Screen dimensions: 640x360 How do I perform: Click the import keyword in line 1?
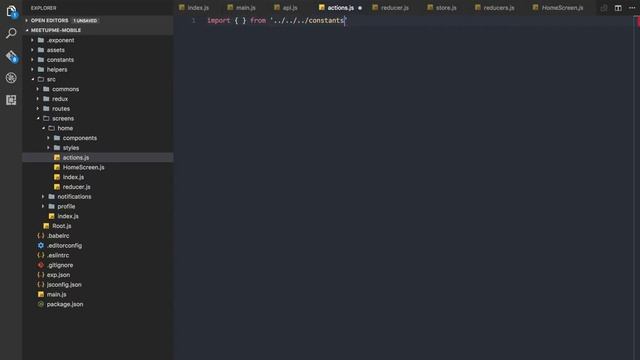pyautogui.click(x=219, y=20)
